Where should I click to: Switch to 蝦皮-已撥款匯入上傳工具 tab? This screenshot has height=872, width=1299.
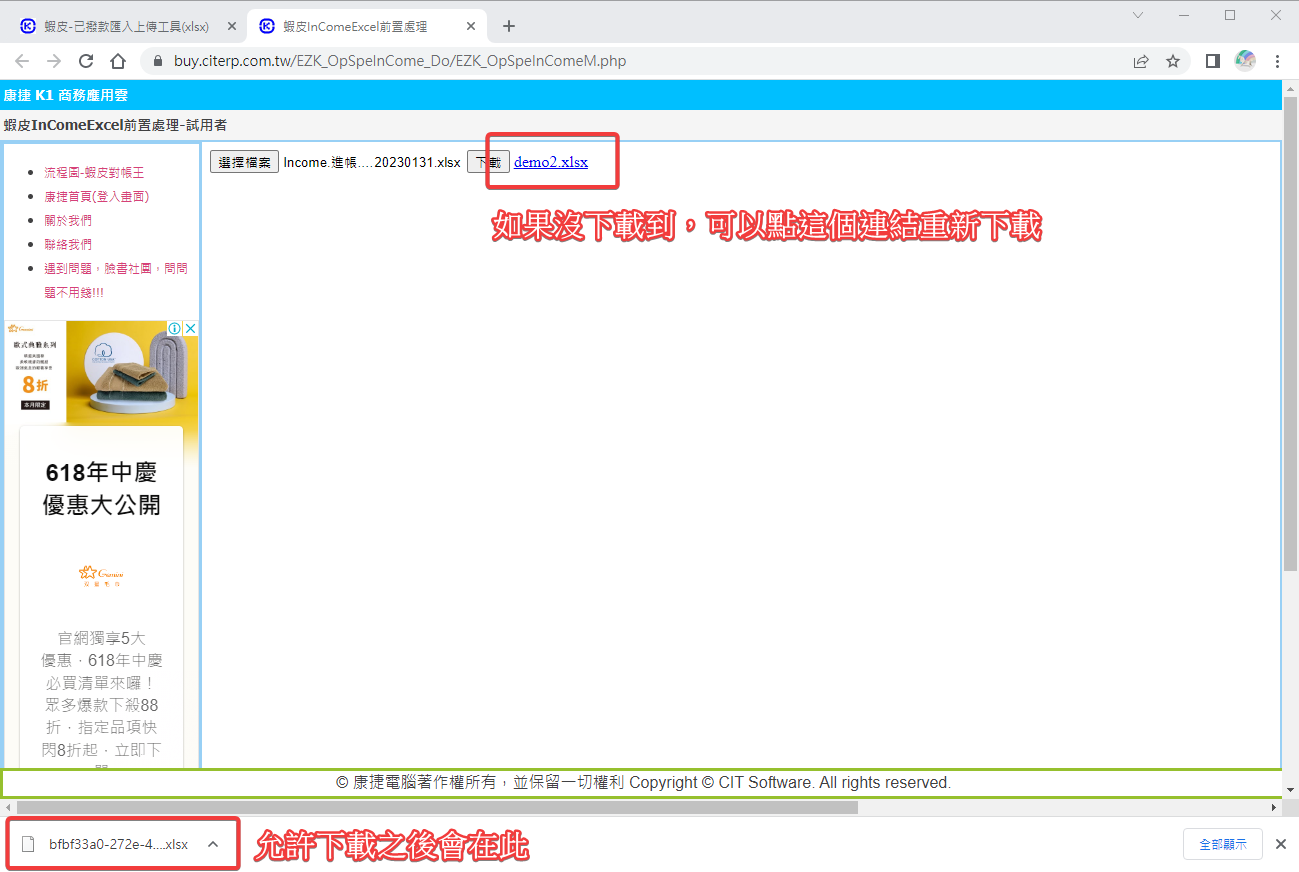[125, 26]
